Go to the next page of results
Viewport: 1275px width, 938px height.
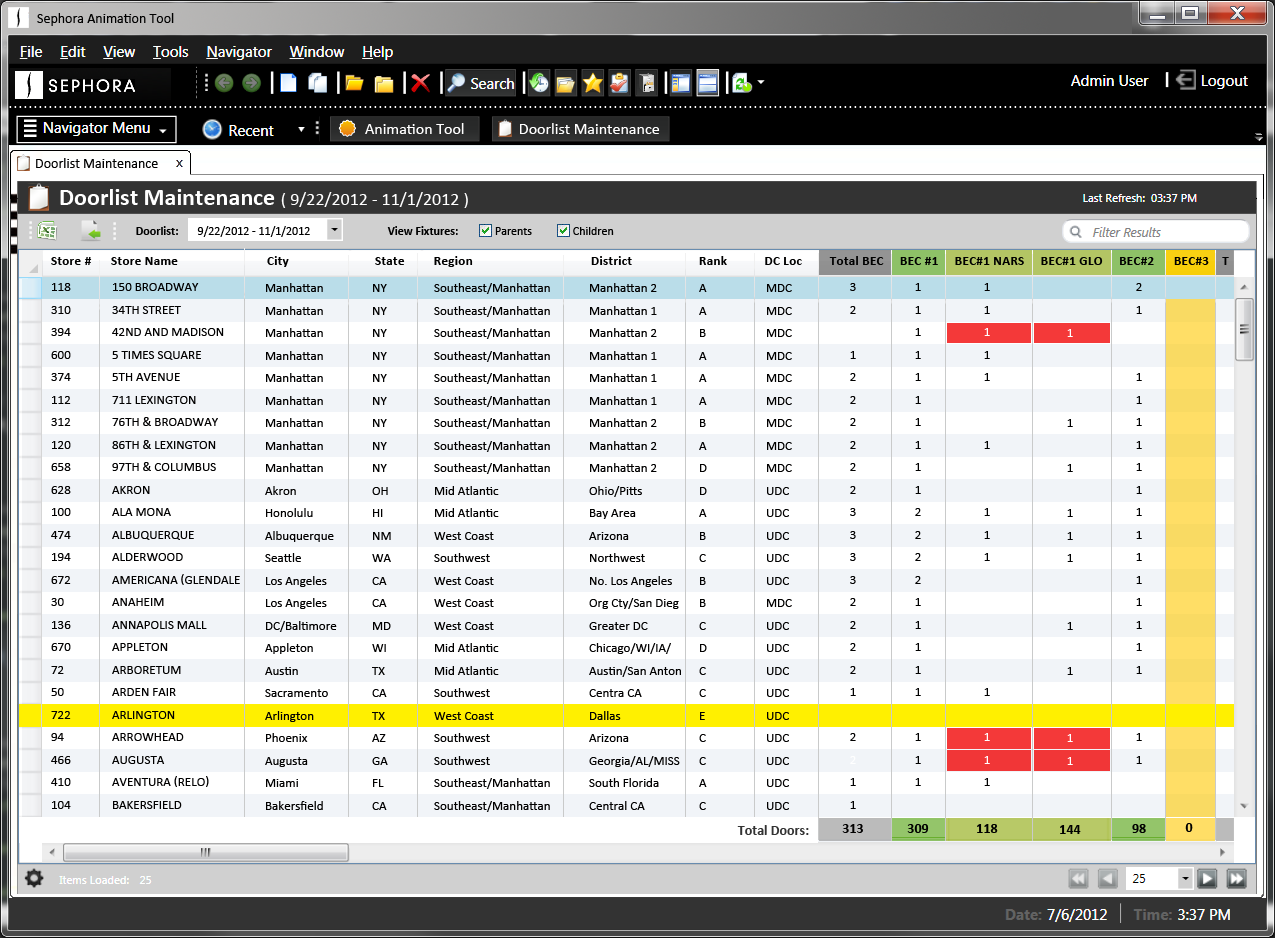[x=1207, y=878]
